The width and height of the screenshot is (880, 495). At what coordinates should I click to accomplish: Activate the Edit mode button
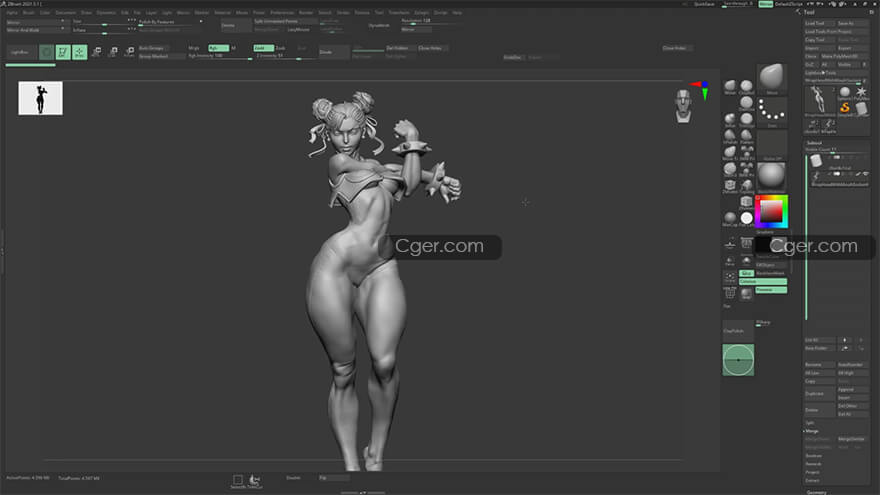point(63,52)
